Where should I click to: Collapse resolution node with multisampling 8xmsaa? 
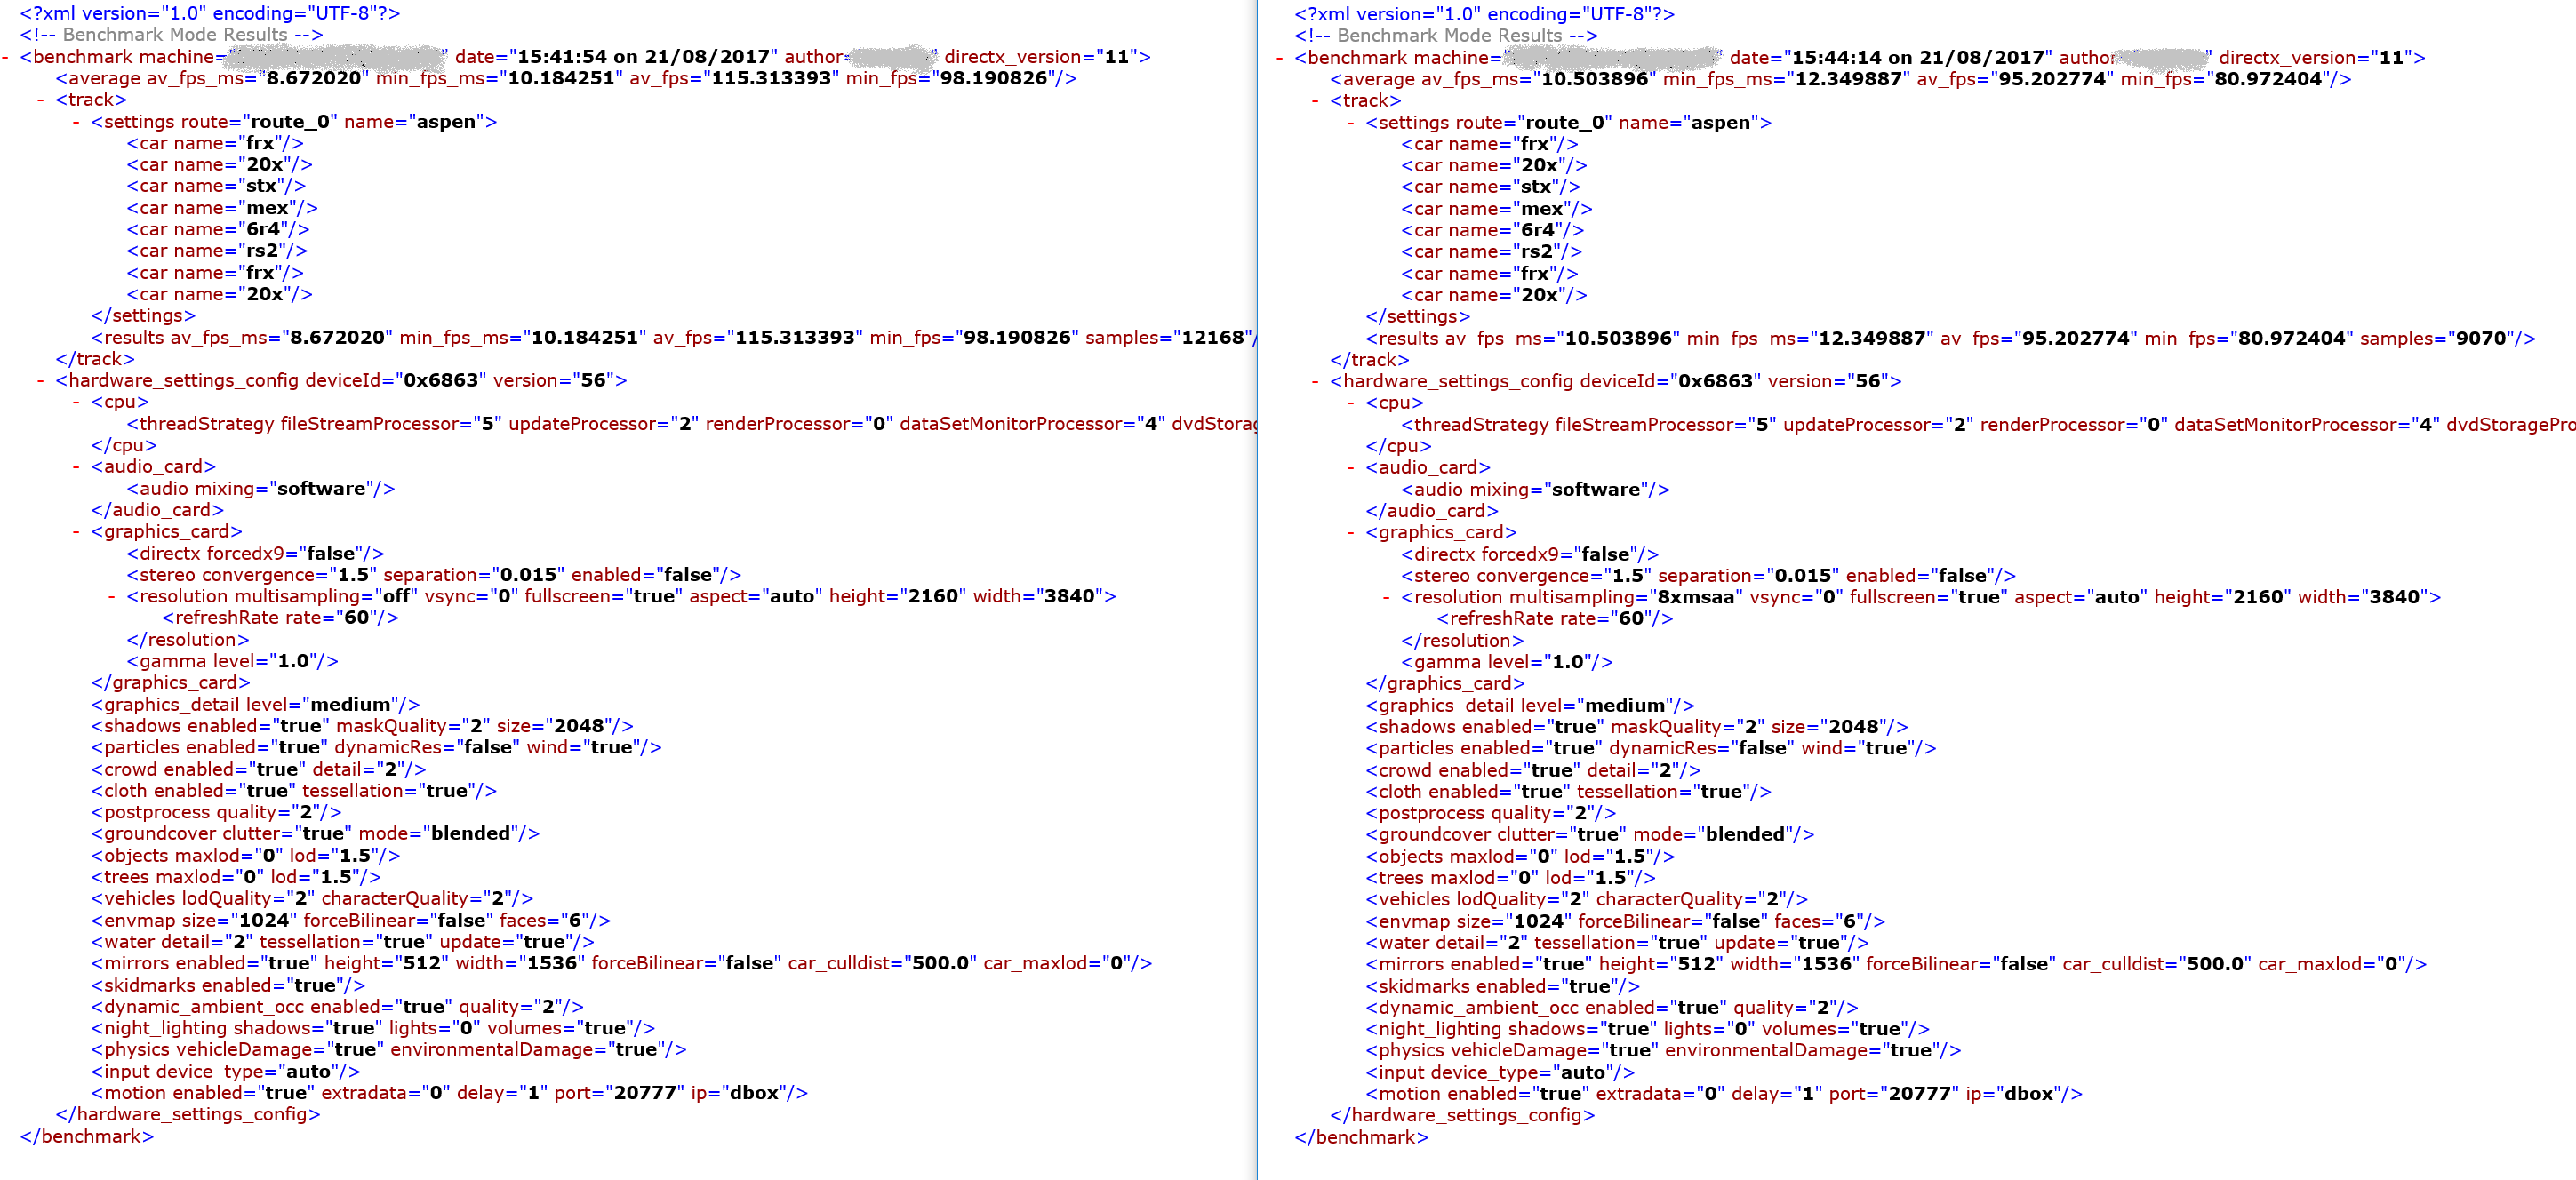click(x=1388, y=598)
